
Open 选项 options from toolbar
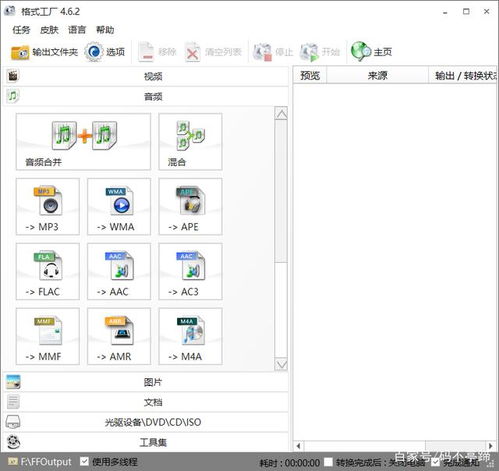[105, 52]
